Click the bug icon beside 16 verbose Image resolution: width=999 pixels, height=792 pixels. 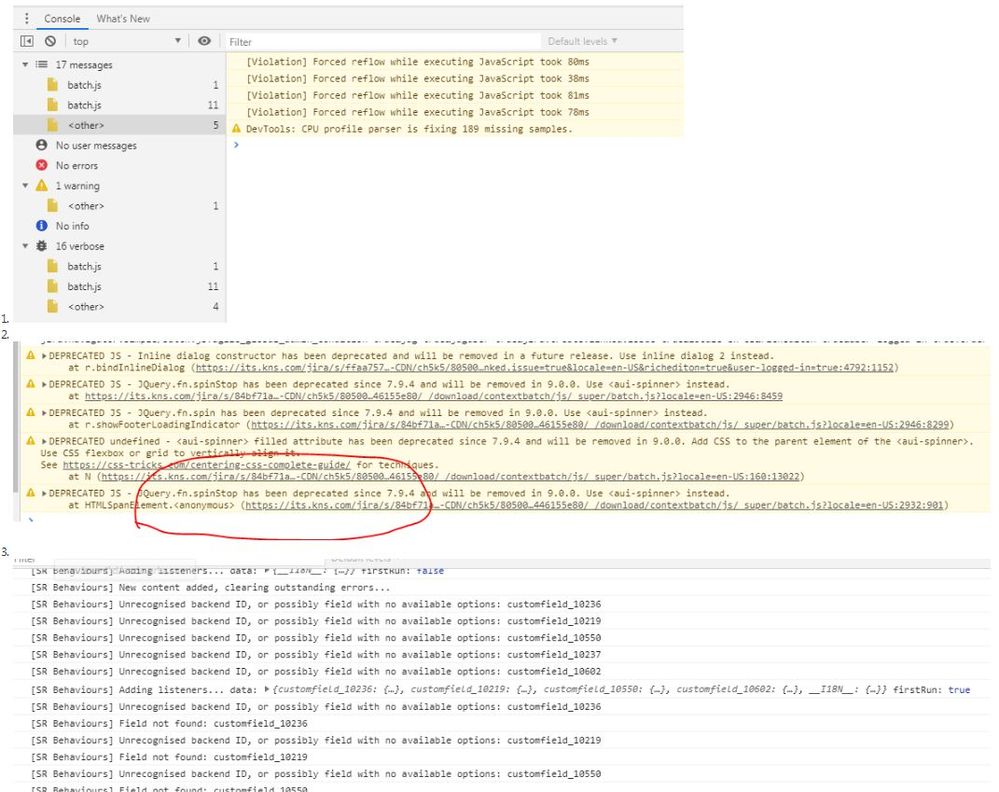42,246
